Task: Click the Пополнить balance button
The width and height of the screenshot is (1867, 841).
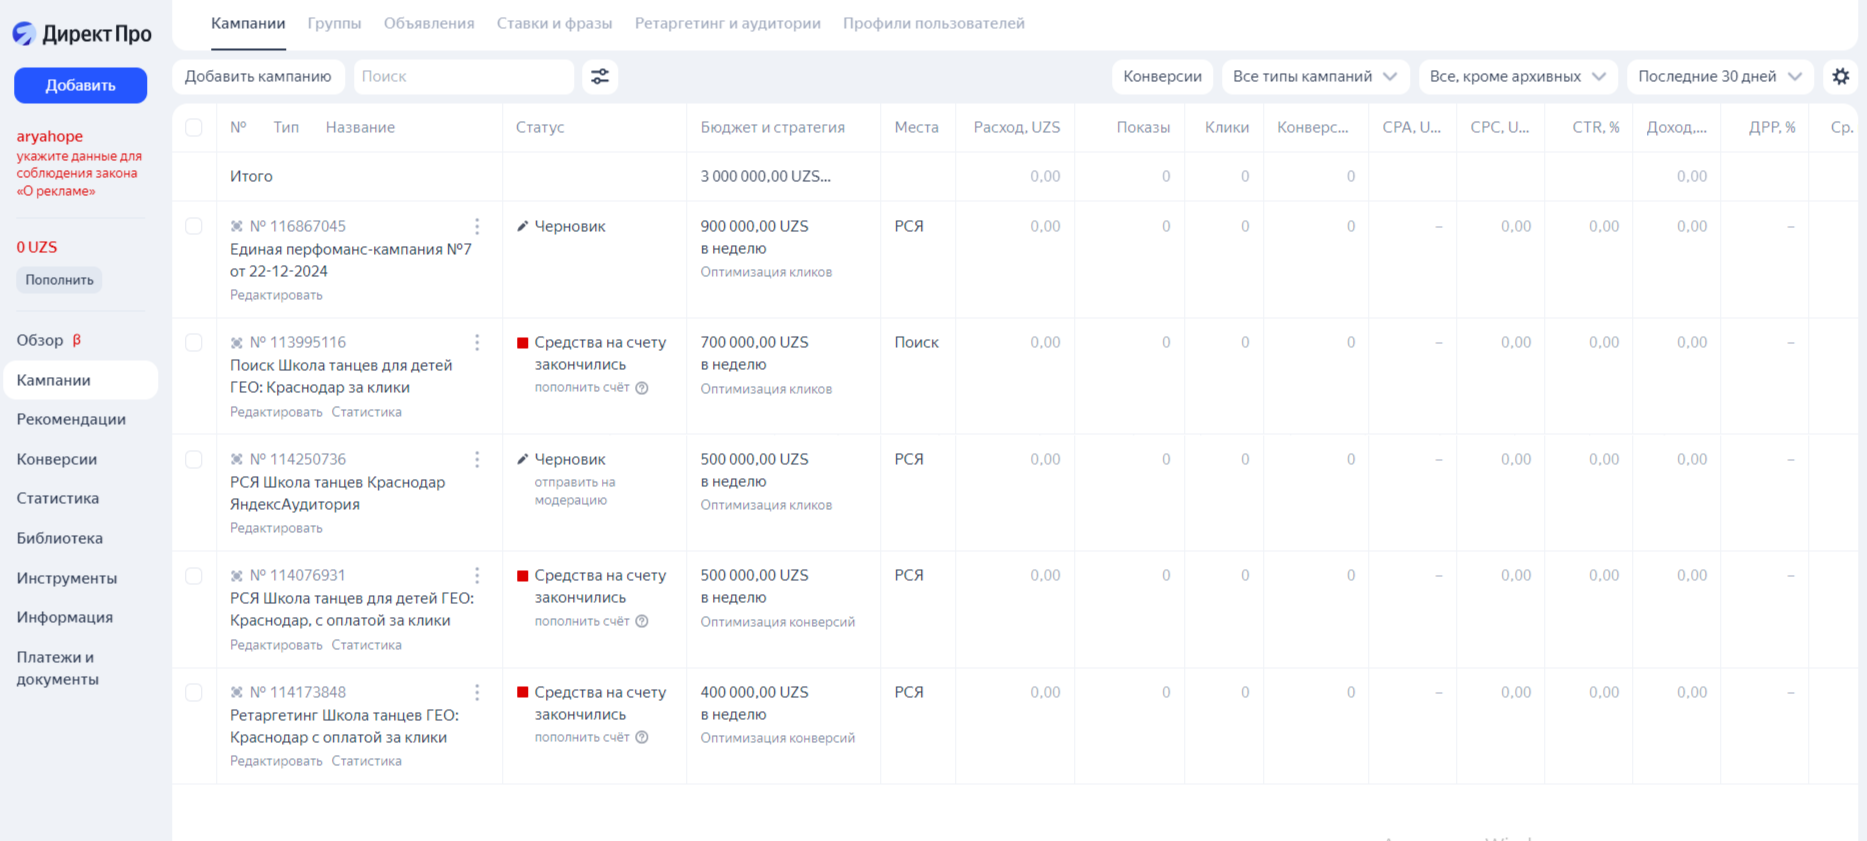Action: click(59, 280)
